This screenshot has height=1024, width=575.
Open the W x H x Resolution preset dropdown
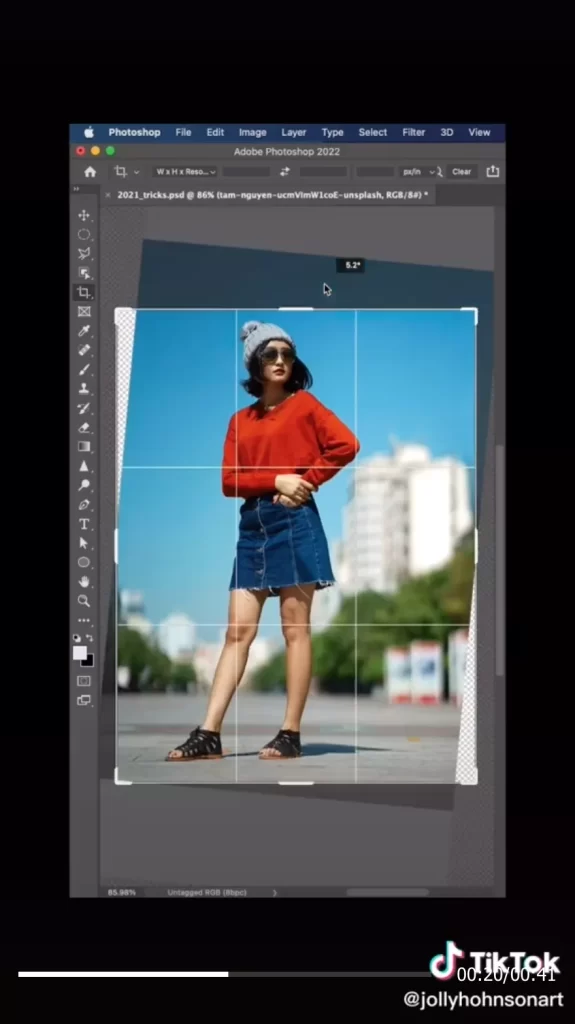coord(186,172)
